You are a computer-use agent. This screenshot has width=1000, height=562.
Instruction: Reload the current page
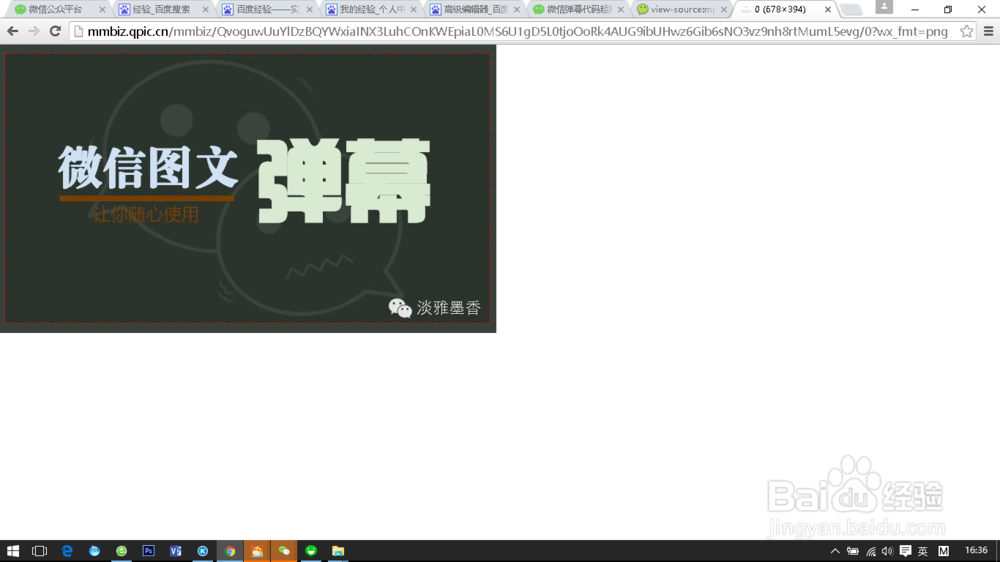(x=55, y=31)
